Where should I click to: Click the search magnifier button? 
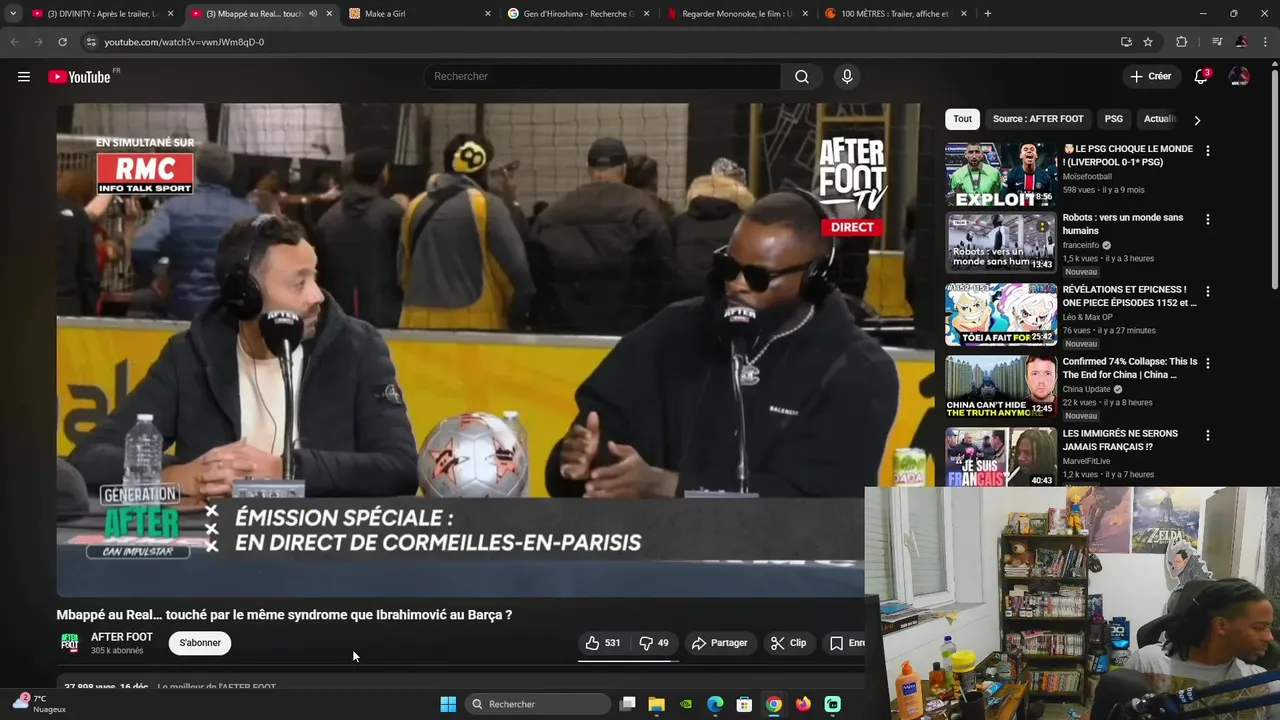click(802, 77)
